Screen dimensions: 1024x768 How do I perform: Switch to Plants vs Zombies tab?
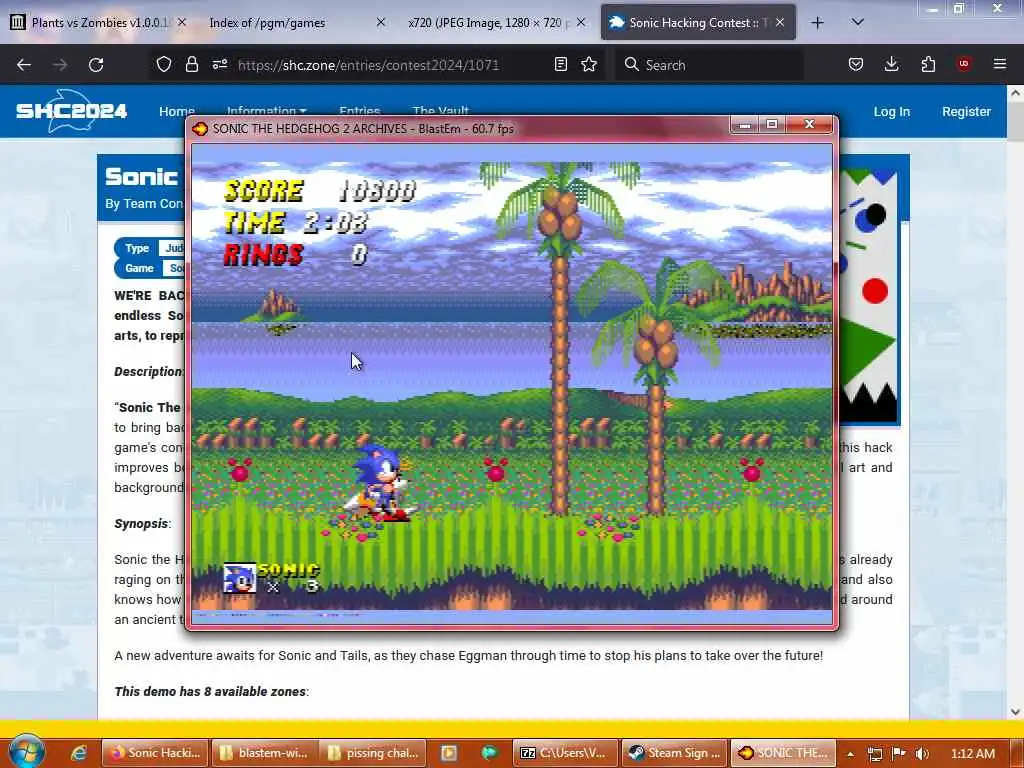coord(100,22)
